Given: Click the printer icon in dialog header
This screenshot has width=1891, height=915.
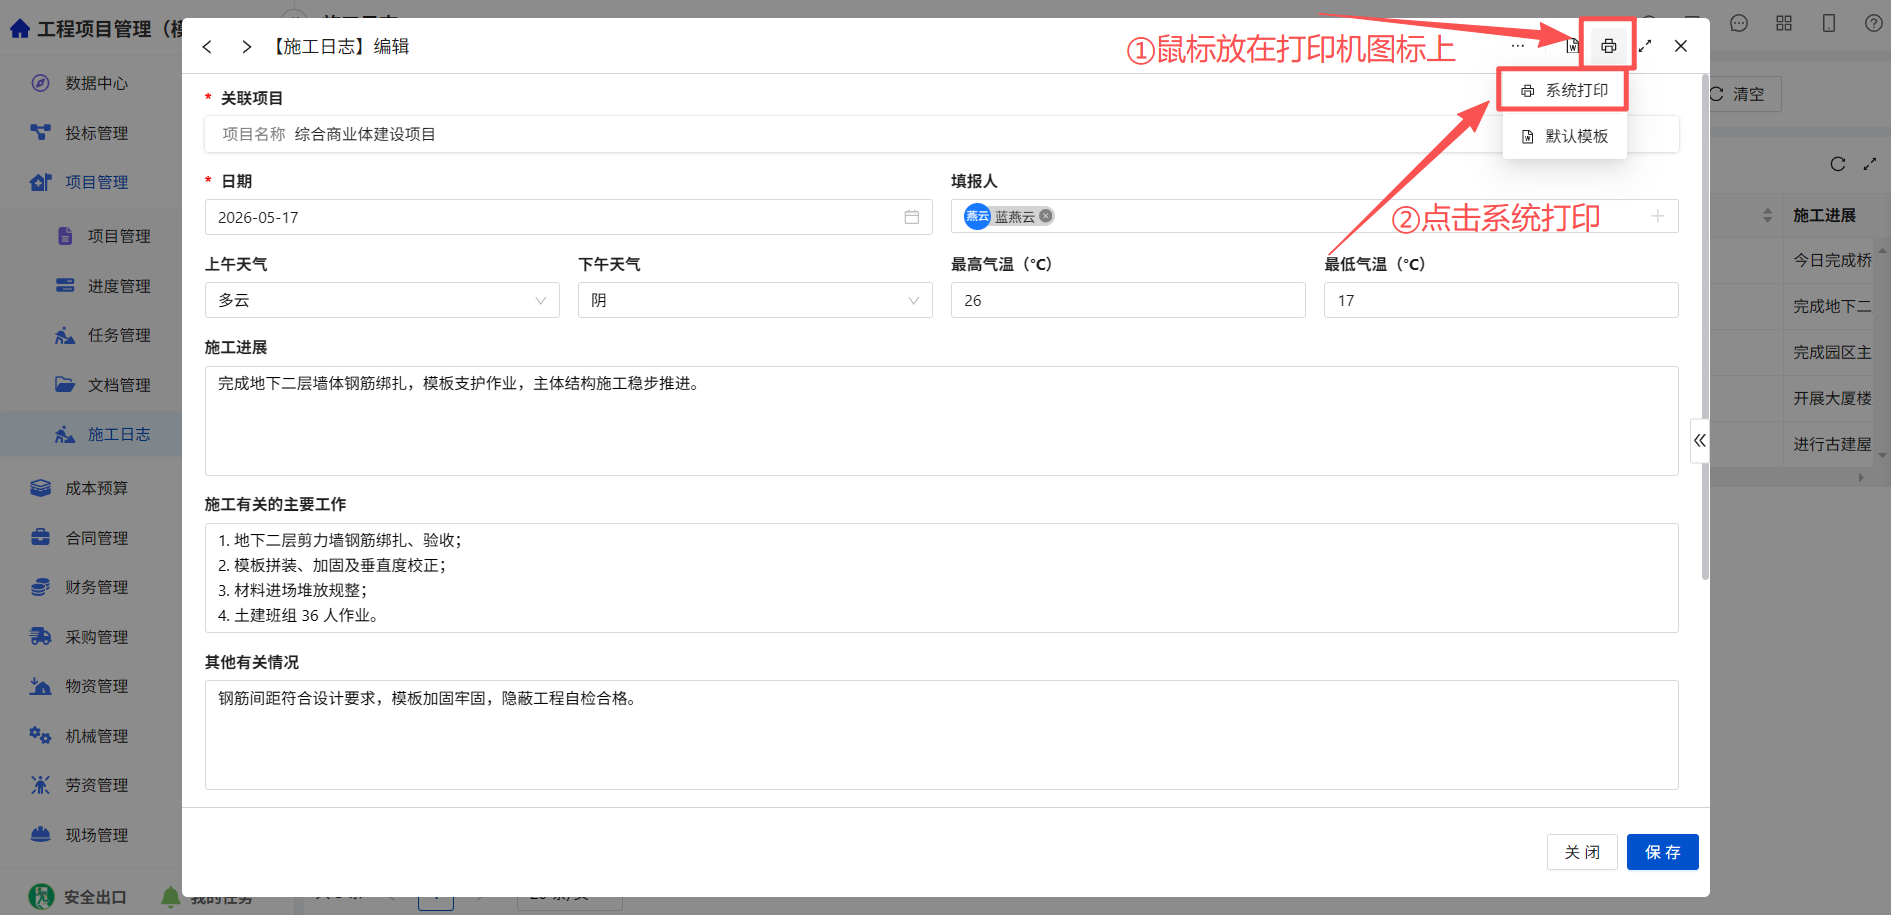Looking at the screenshot, I should (x=1608, y=46).
